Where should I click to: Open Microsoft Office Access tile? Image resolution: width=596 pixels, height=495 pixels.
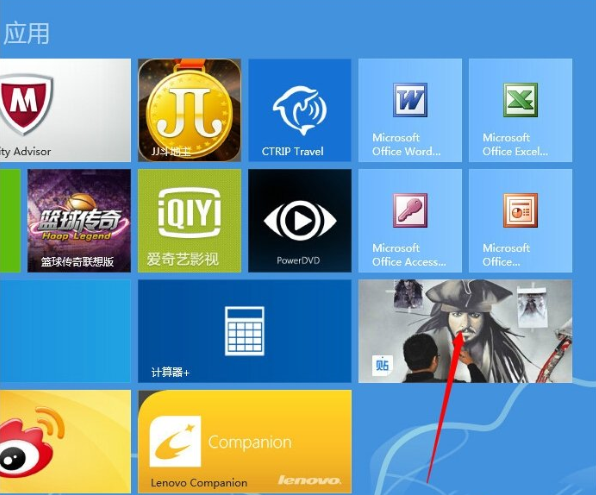coord(410,221)
